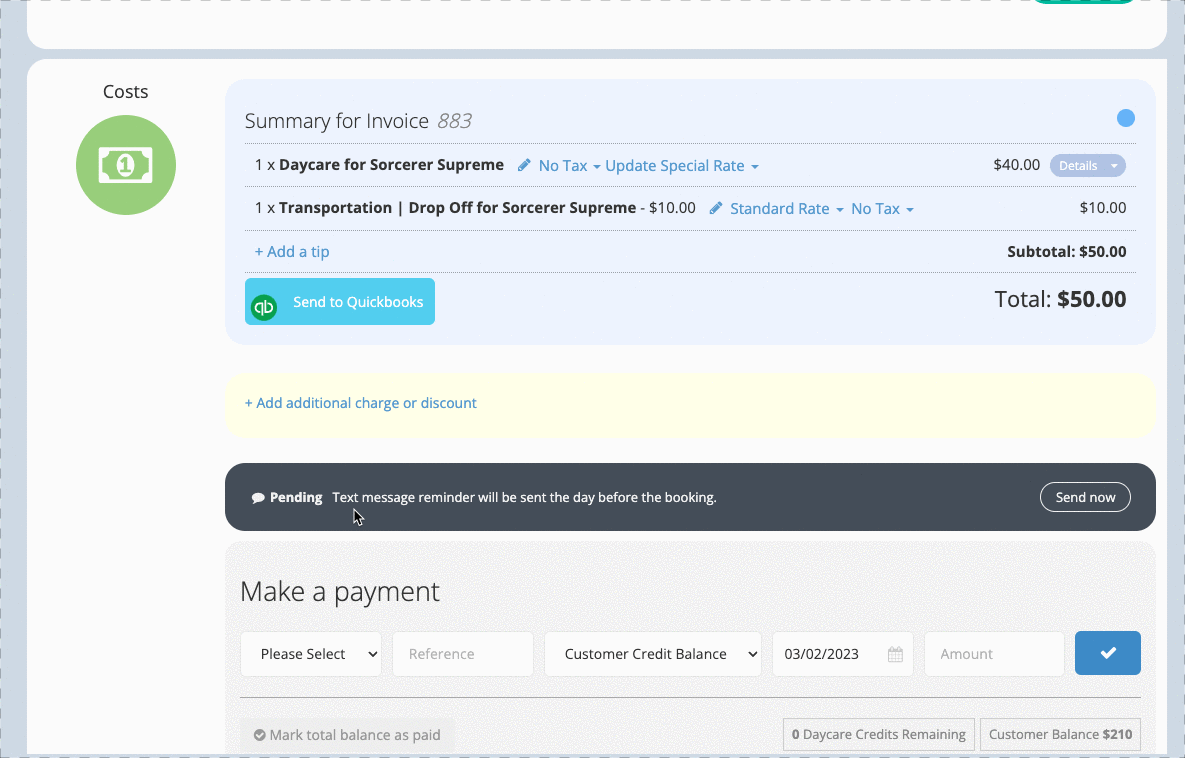
Task: Click the Make a payment heading
Action: click(x=339, y=591)
